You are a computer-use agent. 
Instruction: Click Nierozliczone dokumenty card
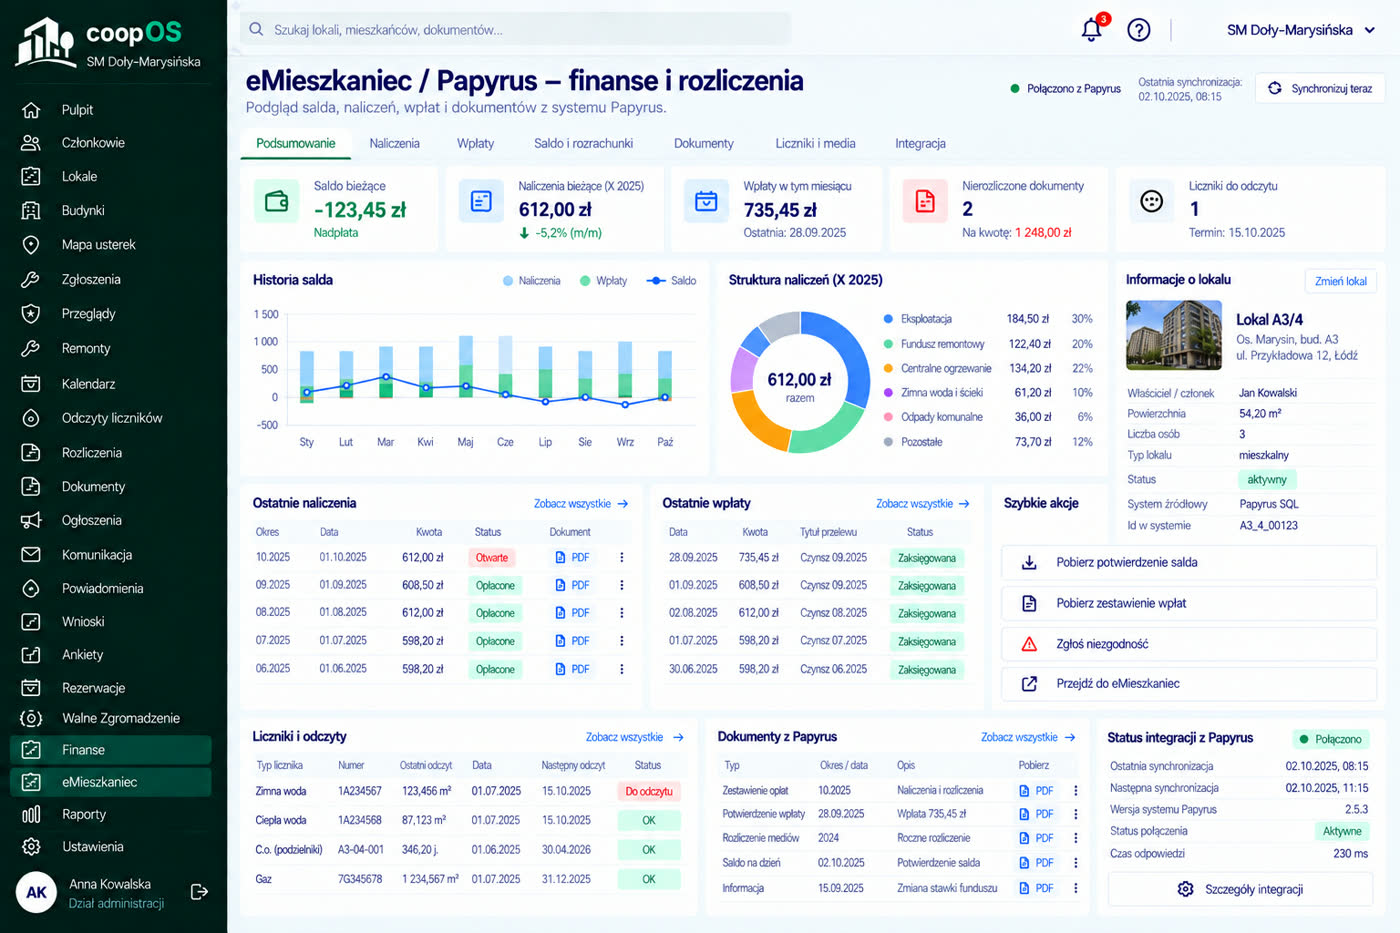(998, 209)
